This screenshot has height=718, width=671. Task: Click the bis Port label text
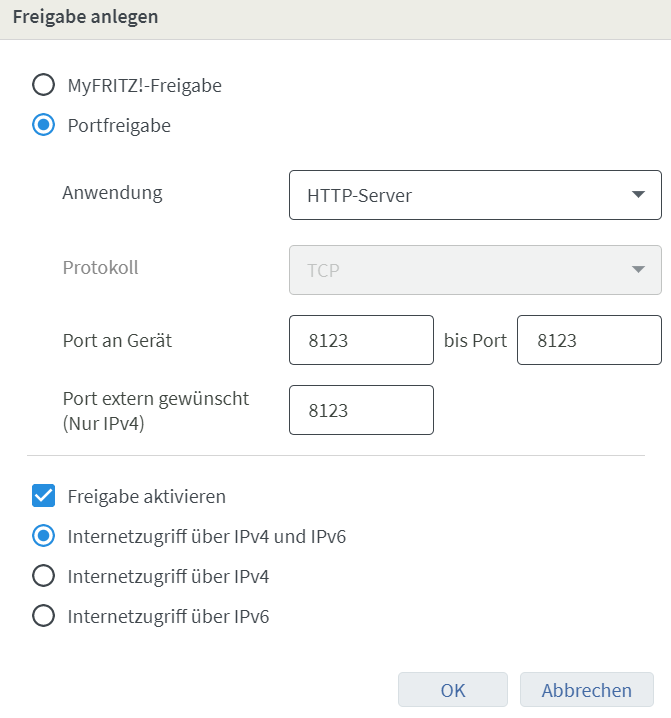coord(475,340)
